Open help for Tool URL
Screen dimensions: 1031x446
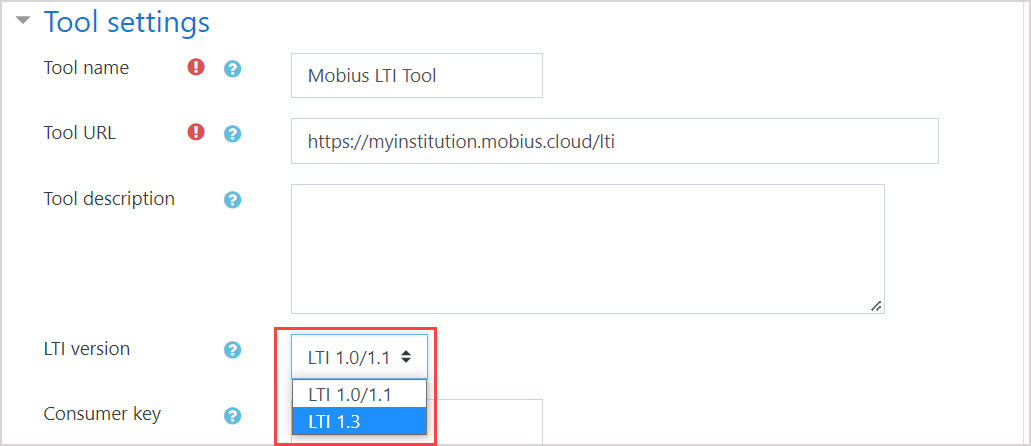pos(233,133)
